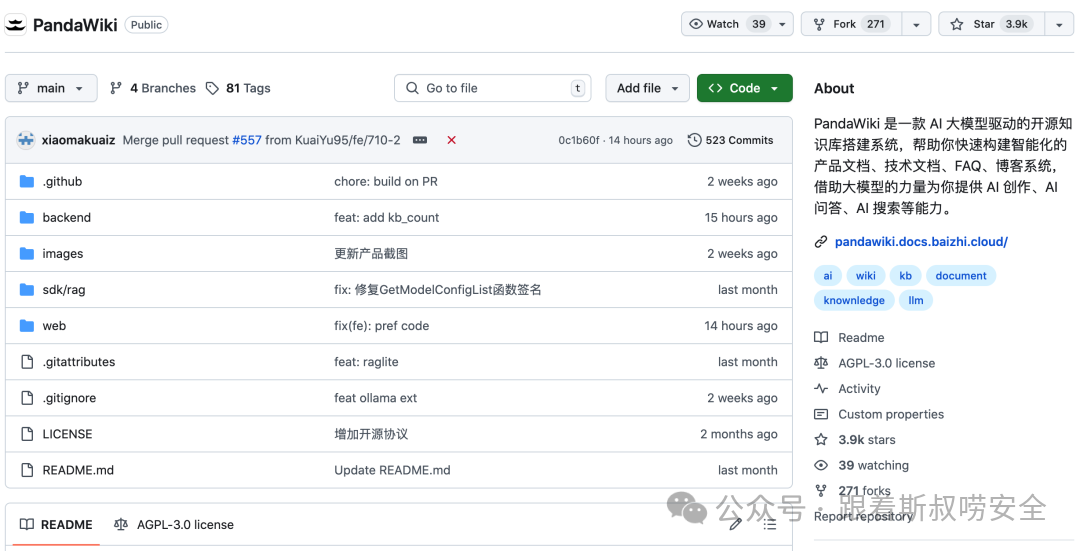Select the 'wiki' topic tag
Viewport: 1080px width, 551px height.
click(866, 276)
